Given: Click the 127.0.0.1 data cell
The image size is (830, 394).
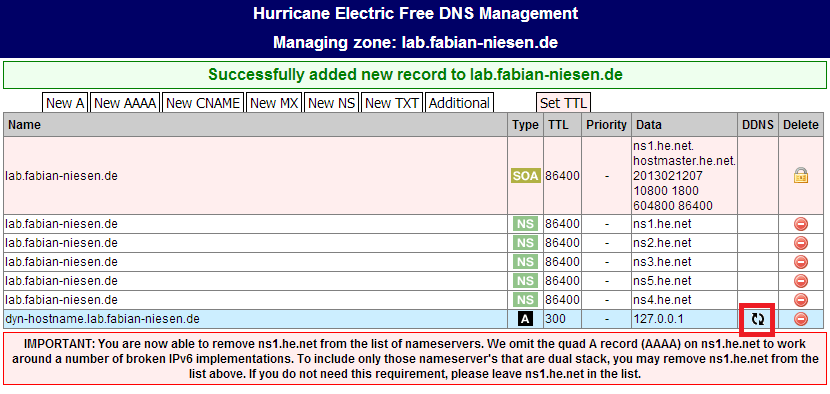Looking at the screenshot, I should point(685,319).
